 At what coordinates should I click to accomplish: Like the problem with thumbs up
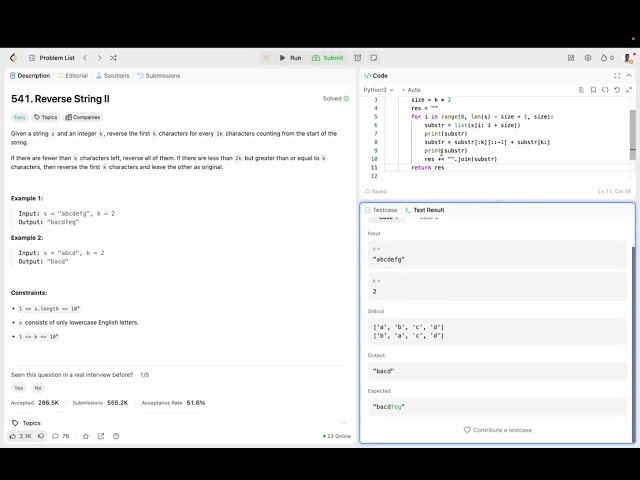[21, 436]
